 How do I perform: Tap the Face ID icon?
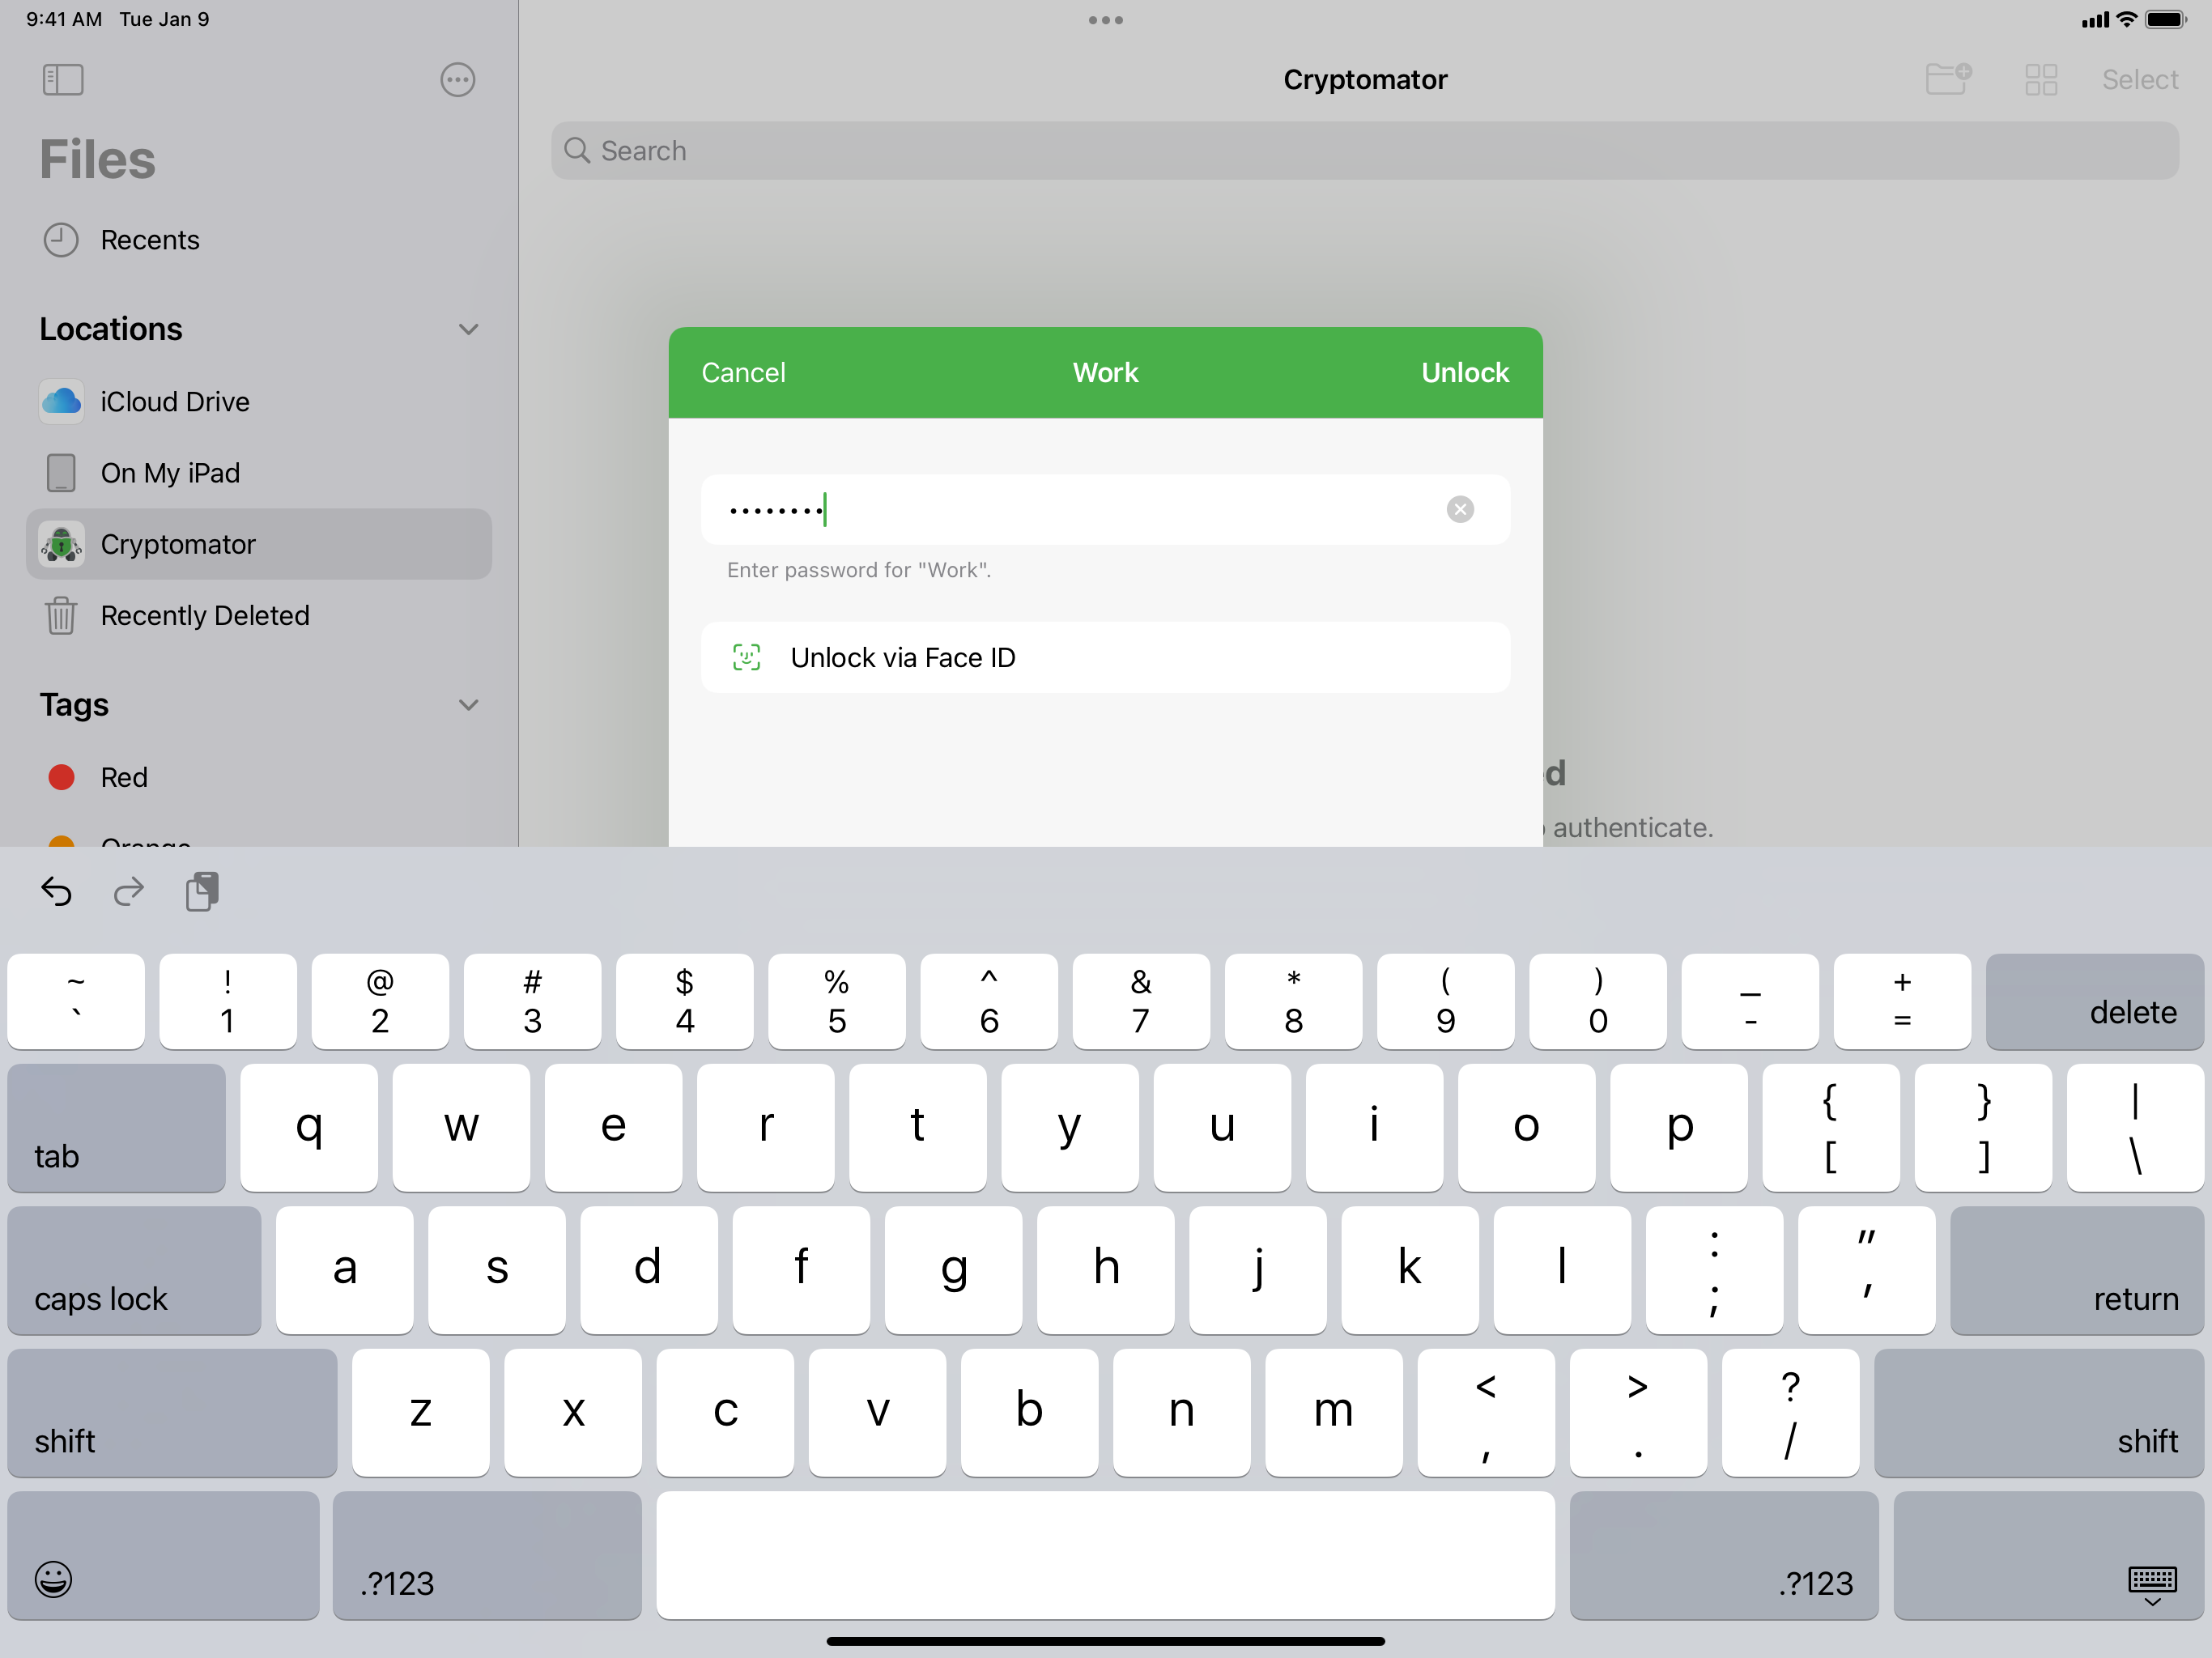pyautogui.click(x=746, y=657)
